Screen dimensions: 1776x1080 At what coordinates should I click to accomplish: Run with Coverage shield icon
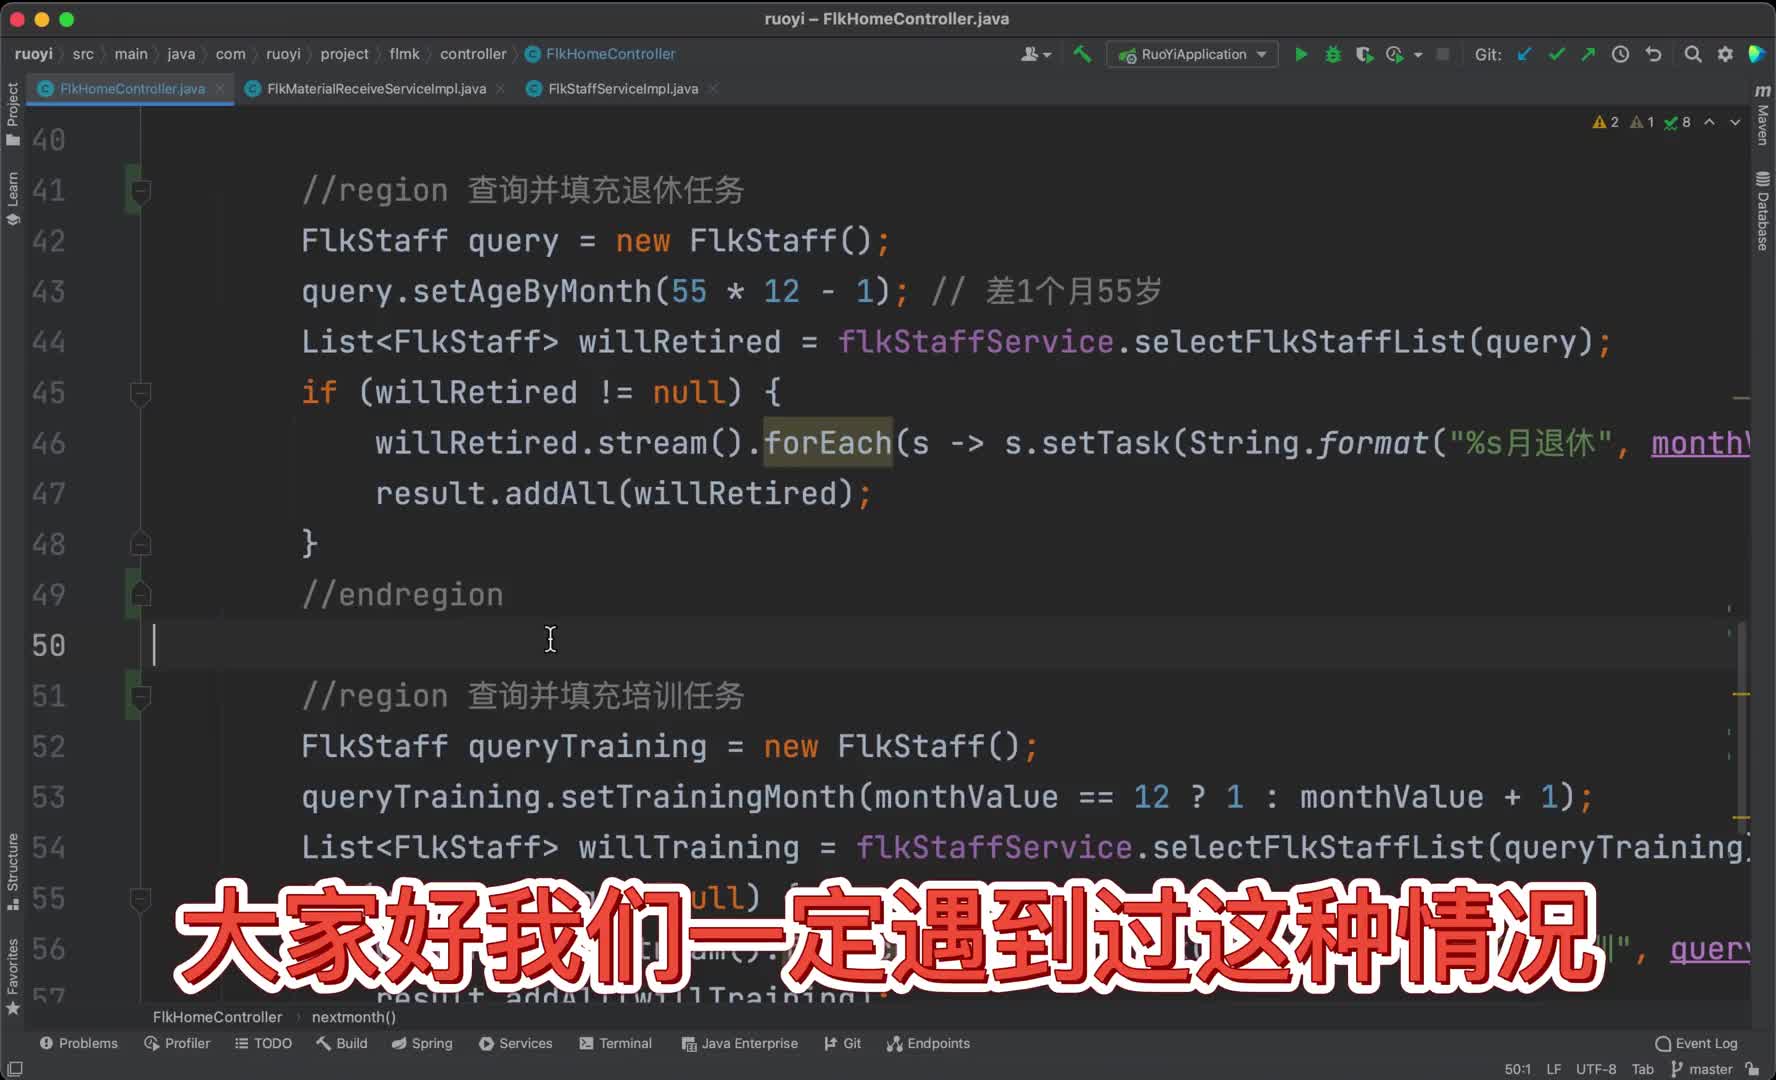tap(1363, 54)
